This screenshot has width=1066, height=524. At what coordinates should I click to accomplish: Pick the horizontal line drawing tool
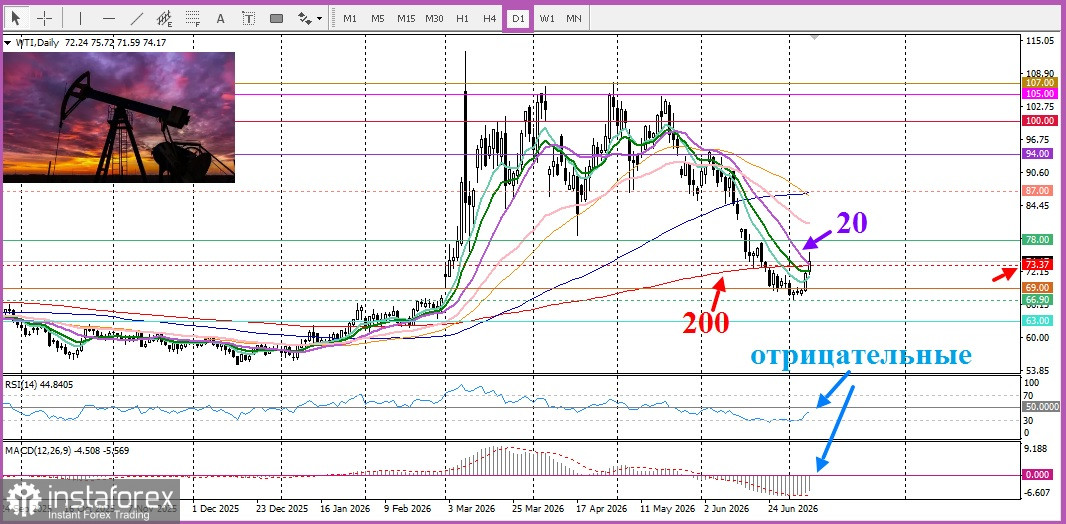click(x=109, y=18)
